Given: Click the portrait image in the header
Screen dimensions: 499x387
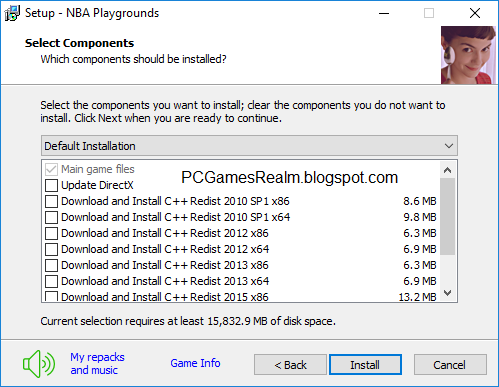Looking at the screenshot, I should [468, 55].
